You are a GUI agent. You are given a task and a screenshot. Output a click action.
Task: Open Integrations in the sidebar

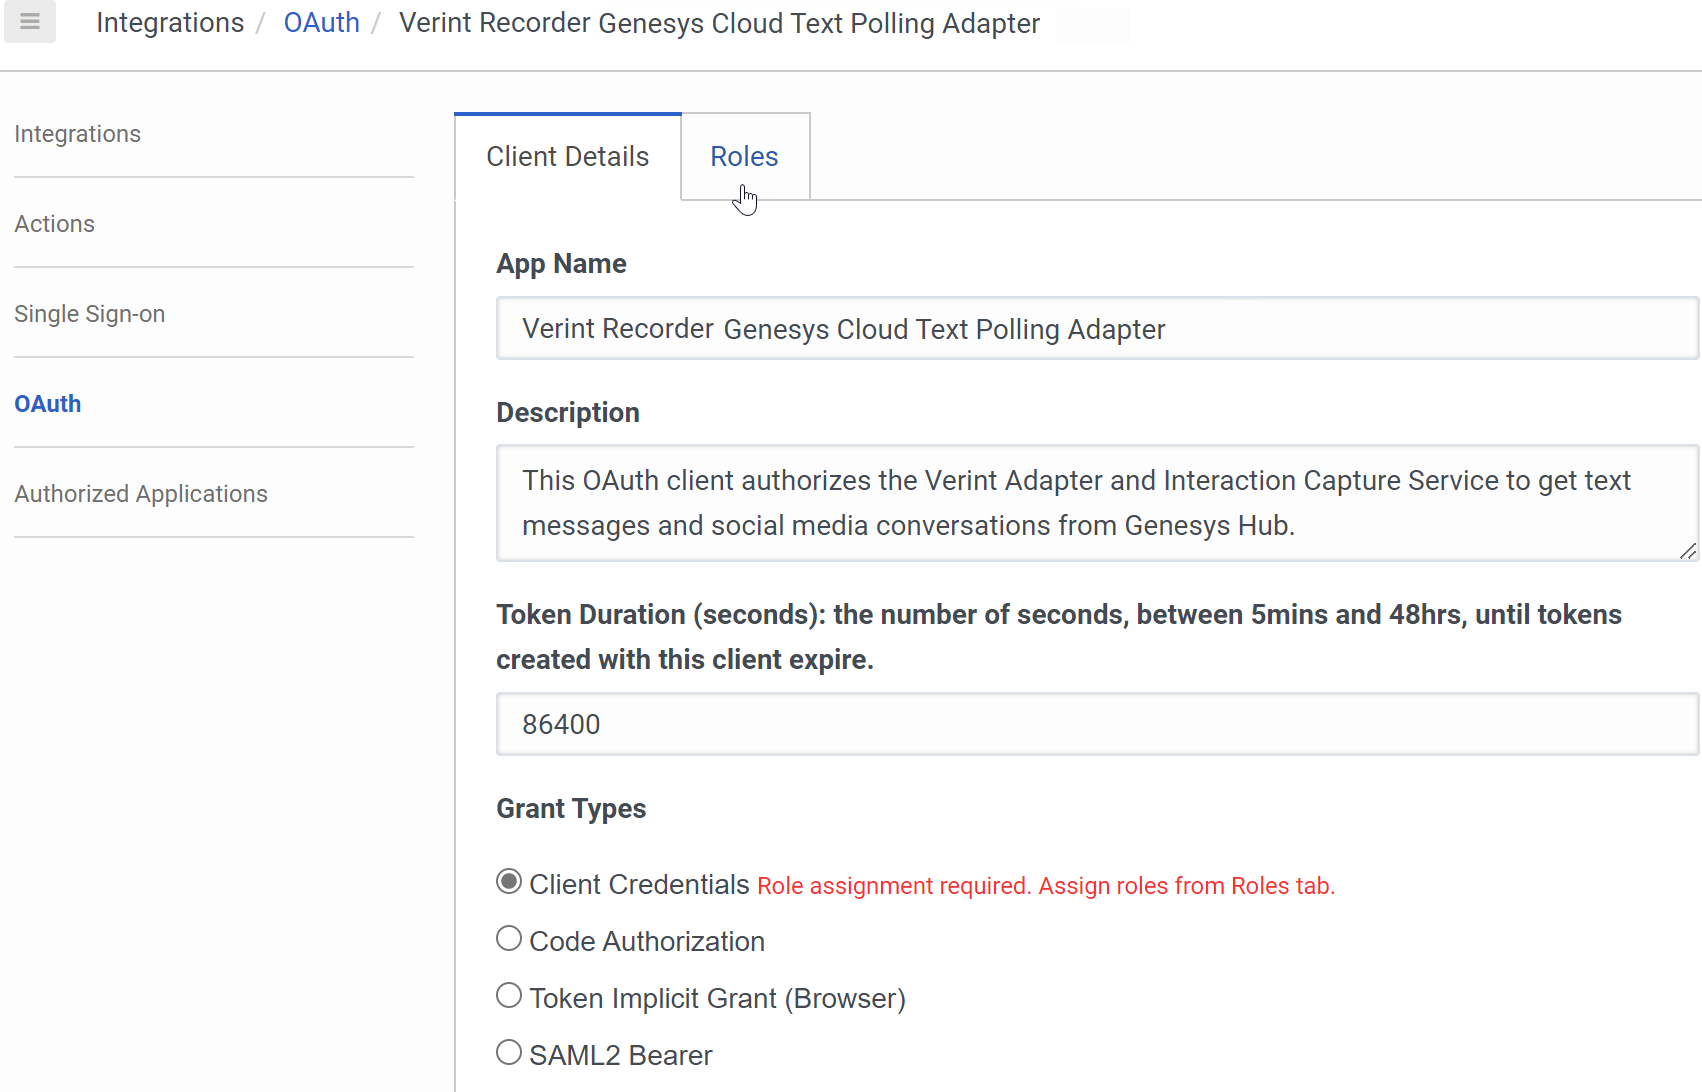(77, 133)
